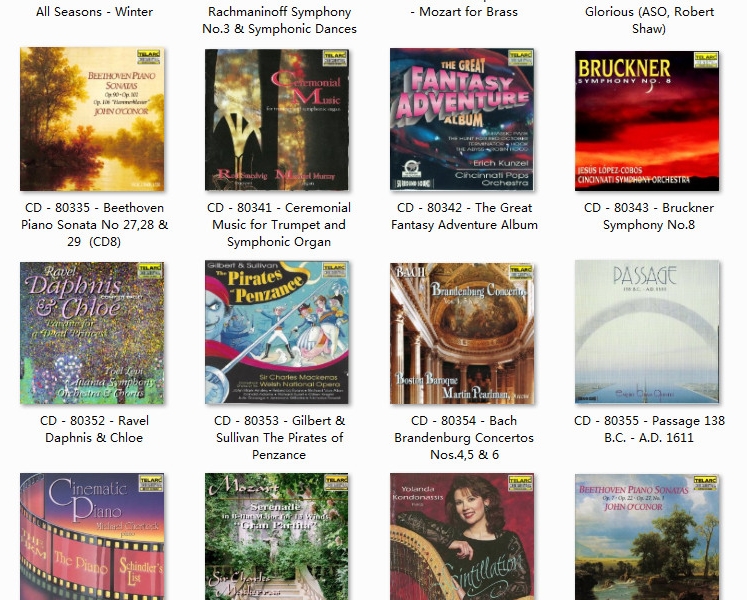The image size is (747, 600).
Task: Open the Bach Brandenburg Concertos cover
Action: click(x=462, y=333)
